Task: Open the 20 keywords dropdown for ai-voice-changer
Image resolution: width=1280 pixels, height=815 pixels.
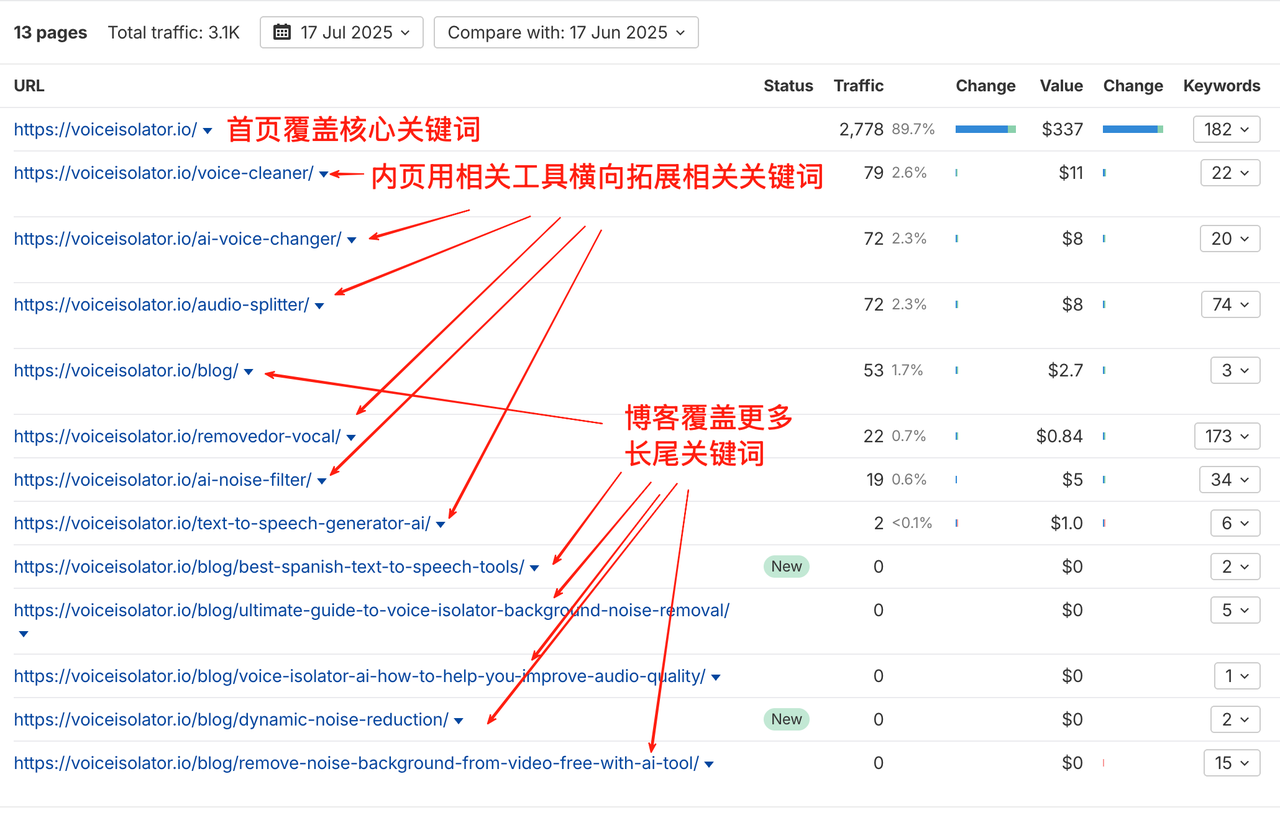Action: (1231, 239)
